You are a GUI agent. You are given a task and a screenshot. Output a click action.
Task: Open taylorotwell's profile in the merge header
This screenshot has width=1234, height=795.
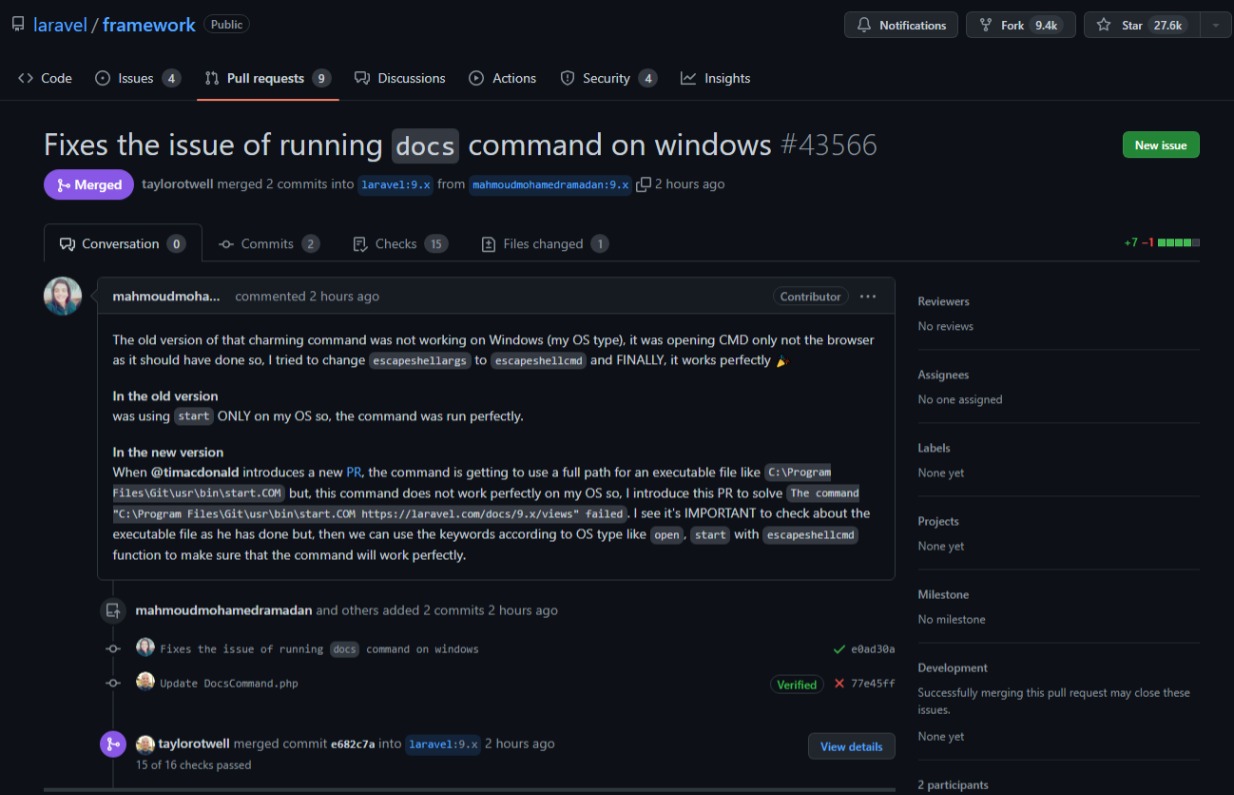[x=178, y=184]
